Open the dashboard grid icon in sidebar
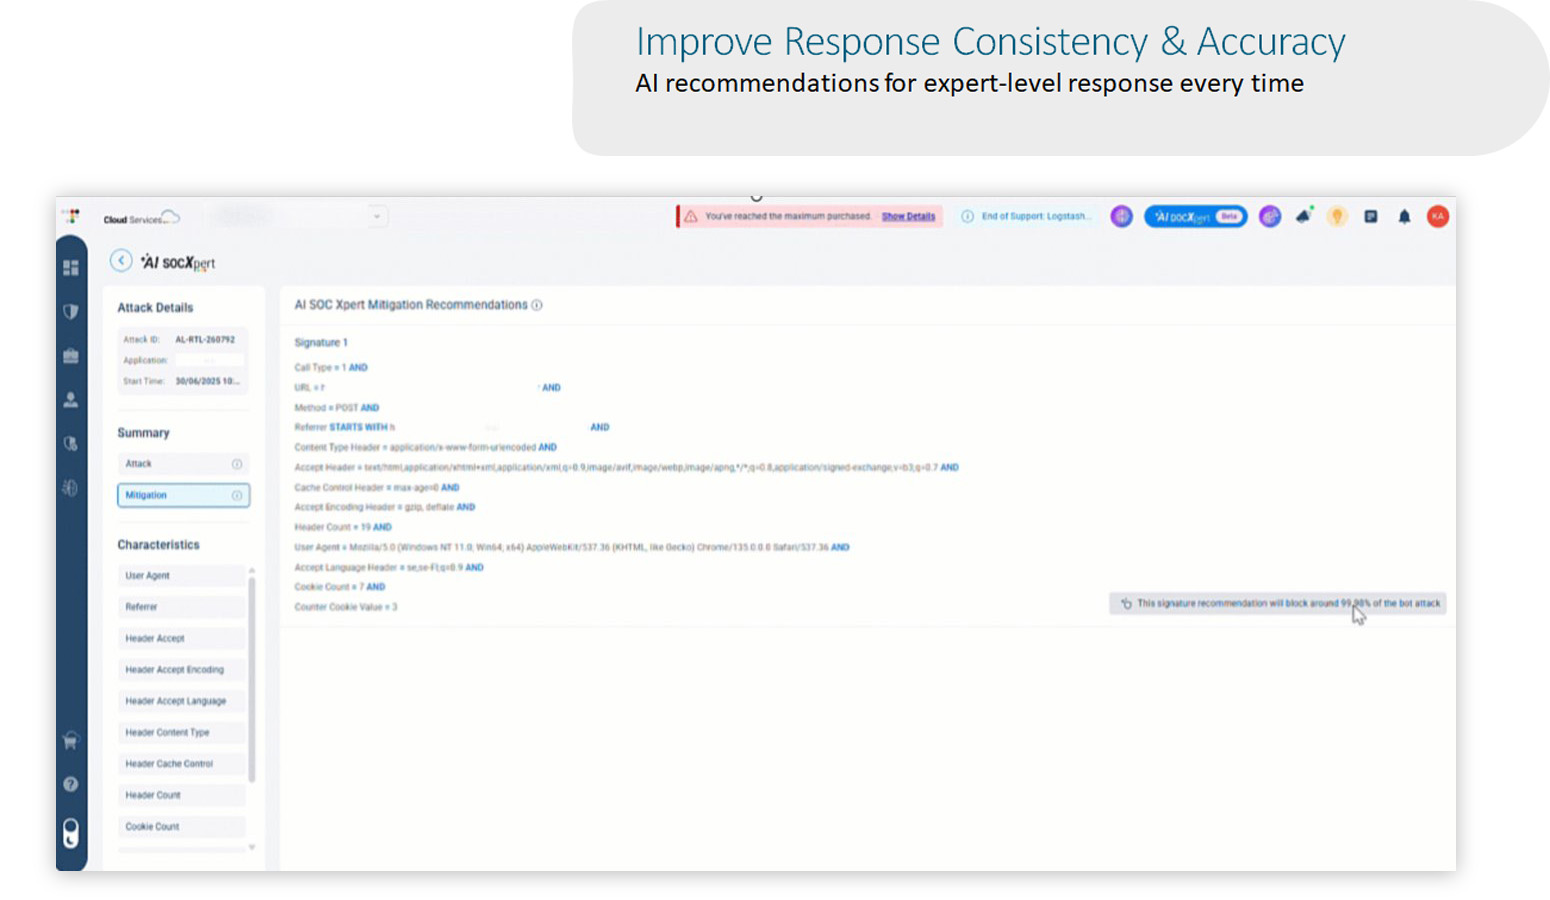 click(71, 268)
